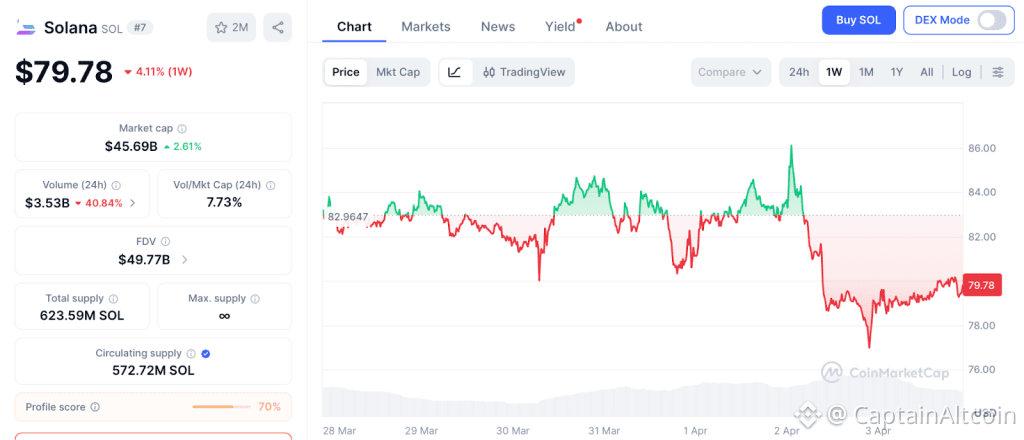The image size is (1024, 440).
Task: Expand the Volume (24h) details arrow
Action: [133, 203]
